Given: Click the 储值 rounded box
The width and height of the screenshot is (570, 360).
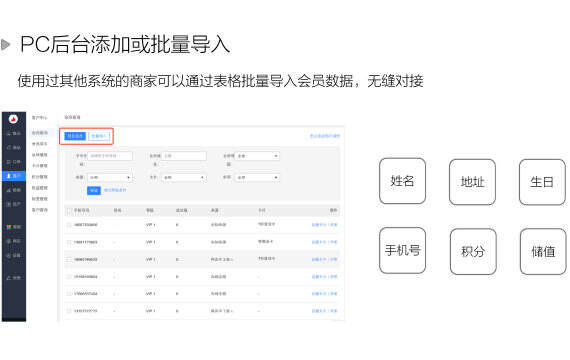Looking at the screenshot, I should pyautogui.click(x=543, y=251).
